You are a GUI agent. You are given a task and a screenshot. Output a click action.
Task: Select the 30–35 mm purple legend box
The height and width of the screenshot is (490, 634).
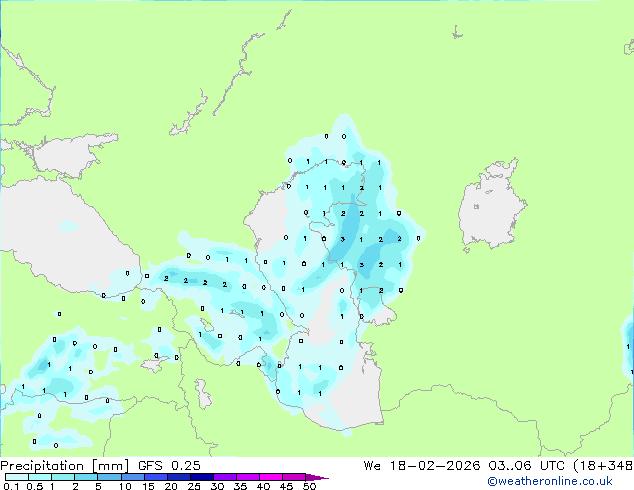[x=224, y=477]
